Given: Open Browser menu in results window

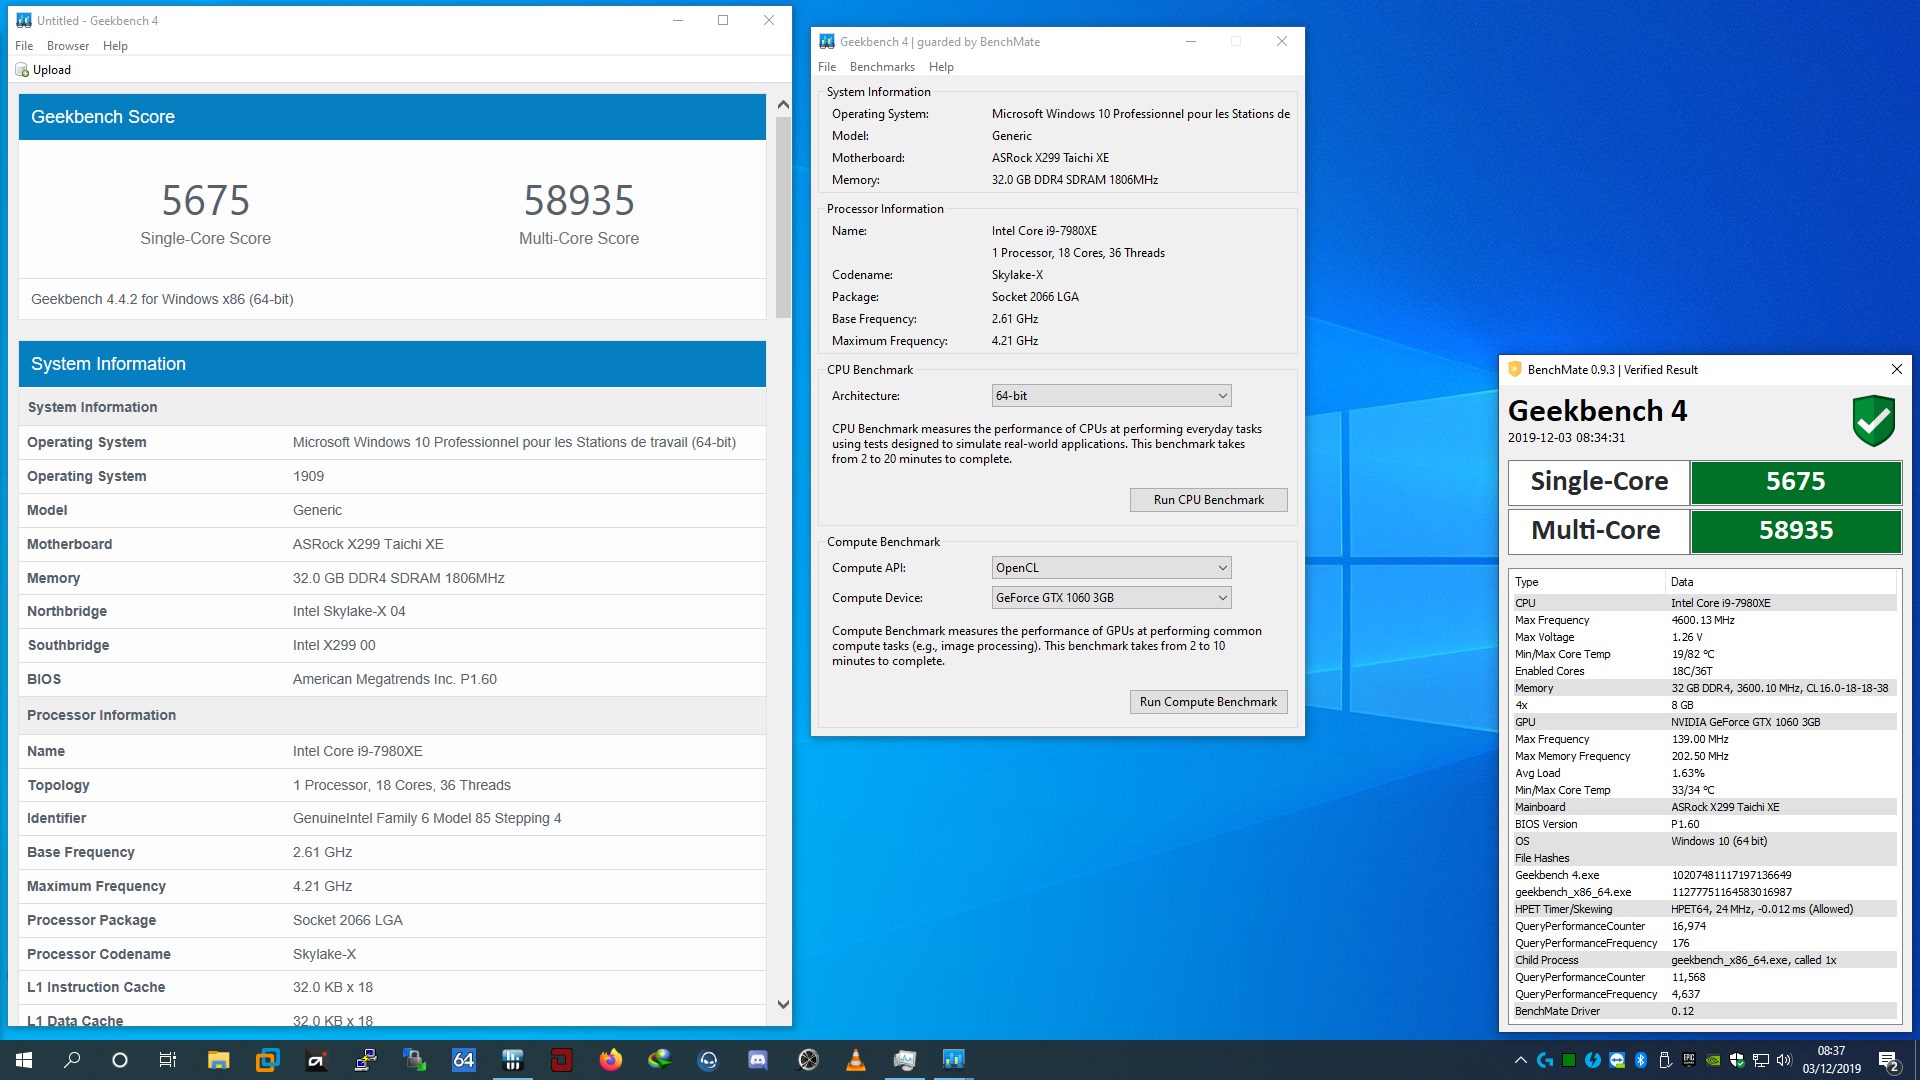Looking at the screenshot, I should click(x=68, y=46).
